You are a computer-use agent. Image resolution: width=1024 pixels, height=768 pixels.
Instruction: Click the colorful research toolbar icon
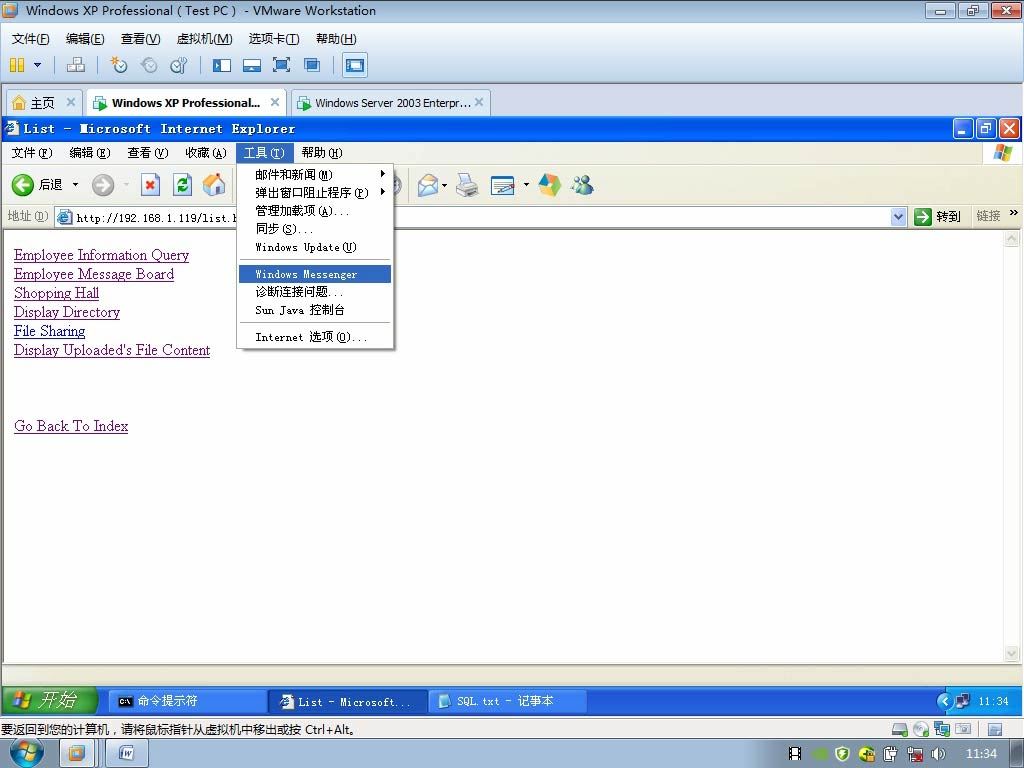[x=549, y=185]
